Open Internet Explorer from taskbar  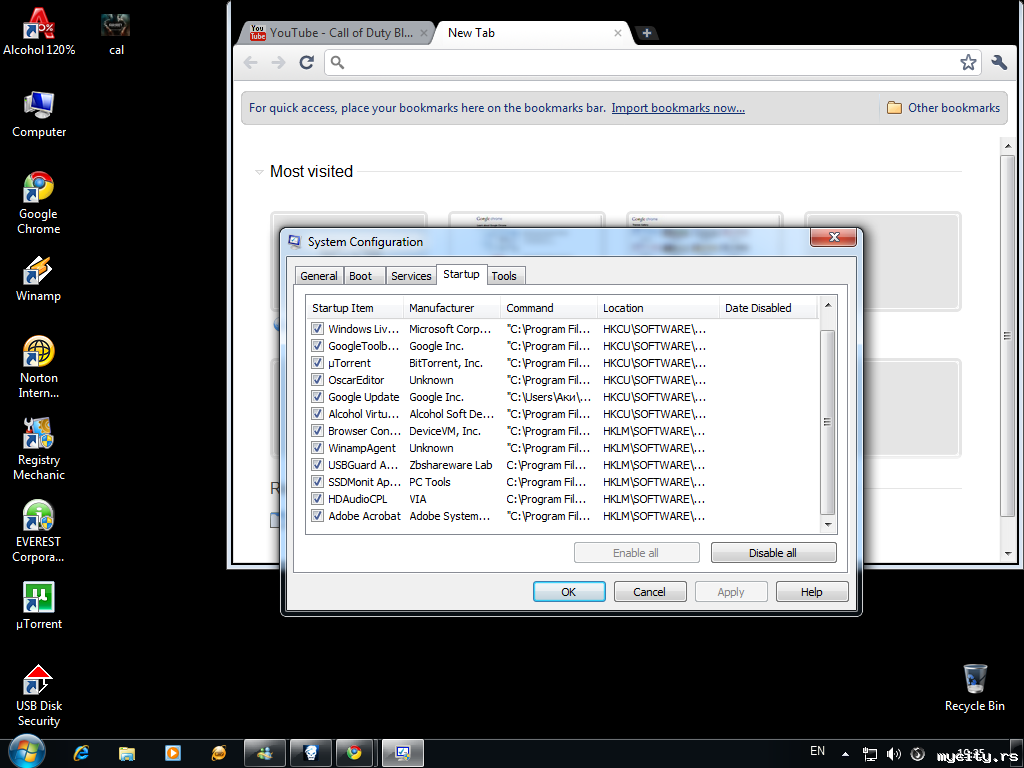pos(82,753)
